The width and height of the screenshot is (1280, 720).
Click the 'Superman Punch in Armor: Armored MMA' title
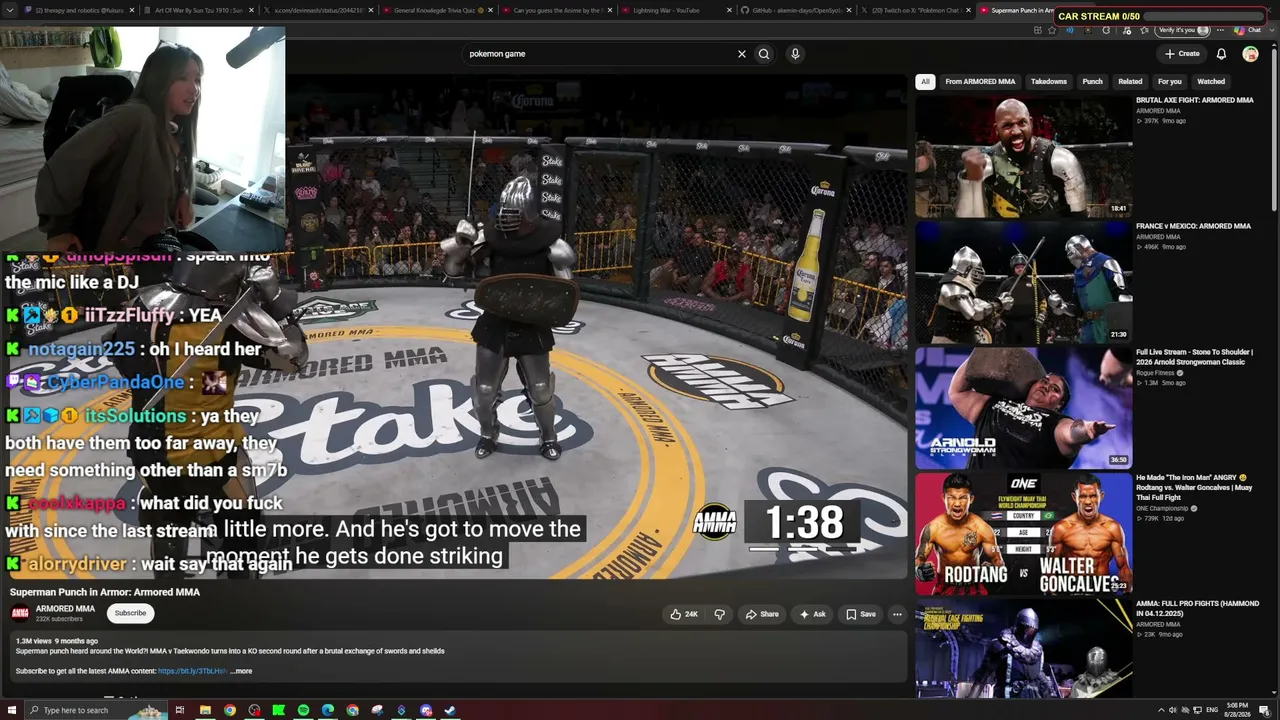click(x=105, y=592)
